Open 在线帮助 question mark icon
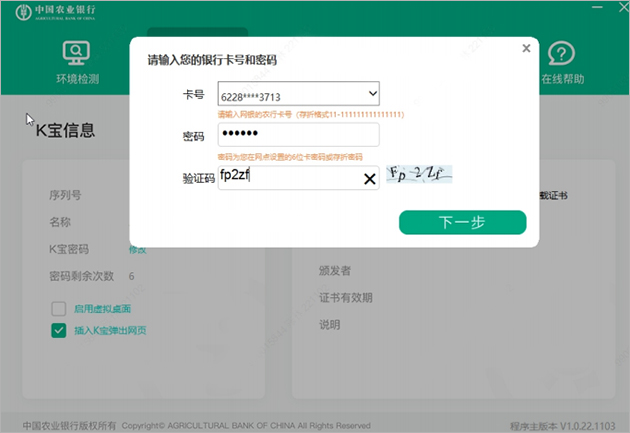 click(561, 53)
